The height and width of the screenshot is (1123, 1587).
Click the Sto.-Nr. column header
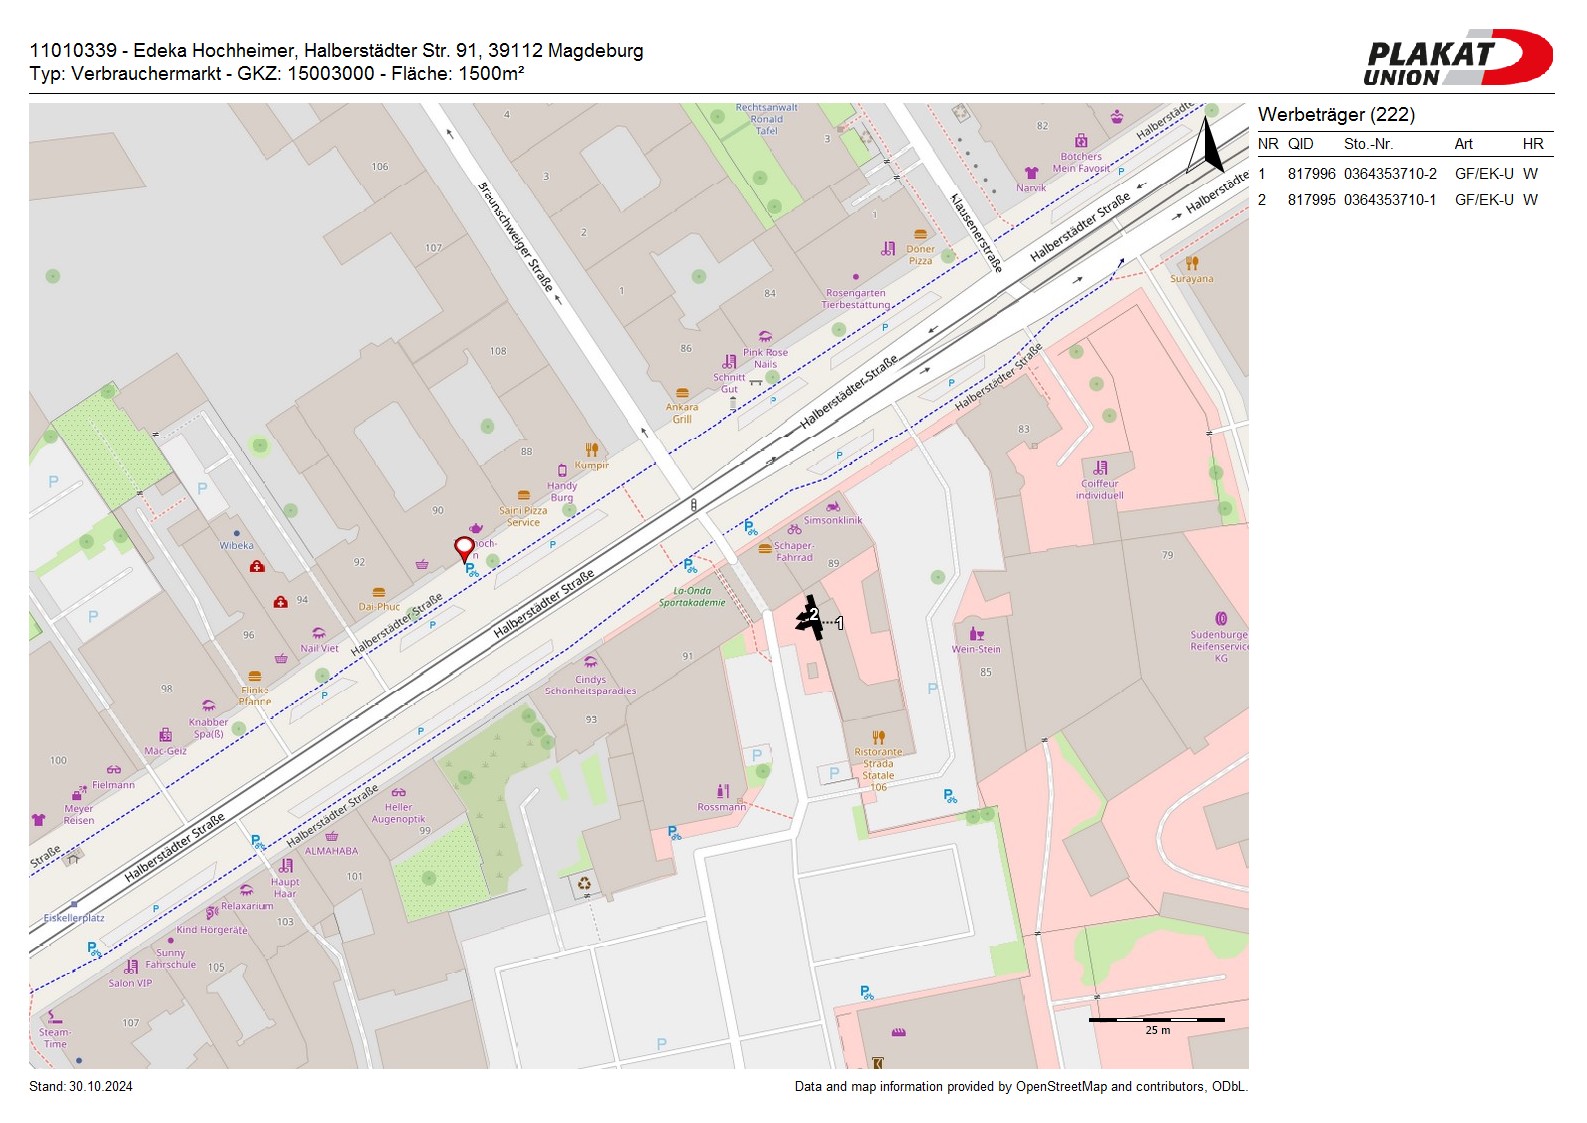coord(1368,144)
